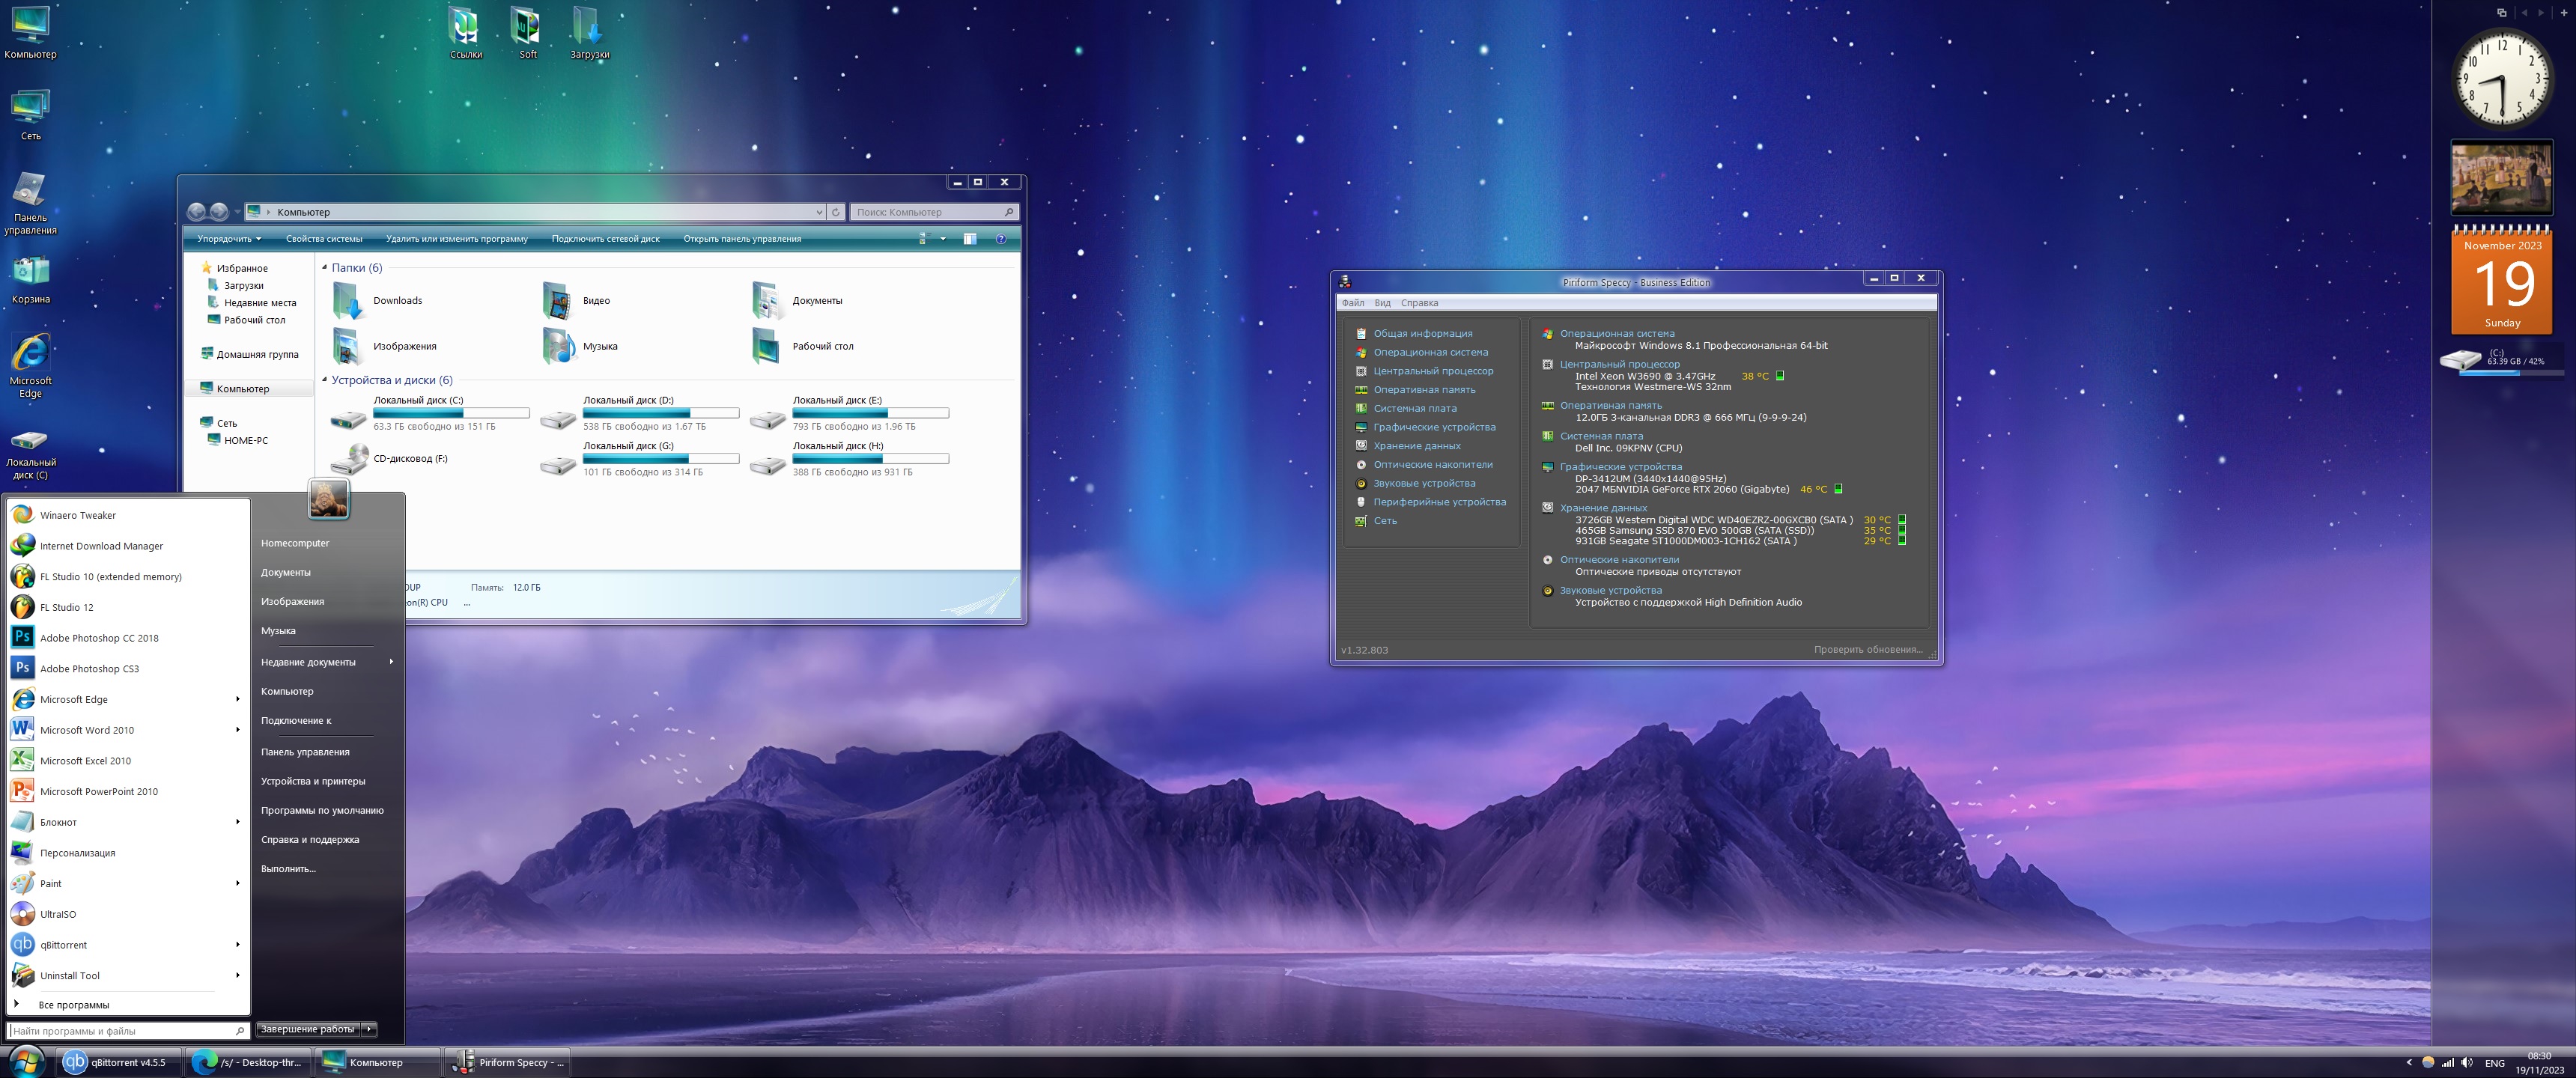The height and width of the screenshot is (1078, 2576).
Task: Expand the shutdown options arrow
Action: click(369, 1029)
